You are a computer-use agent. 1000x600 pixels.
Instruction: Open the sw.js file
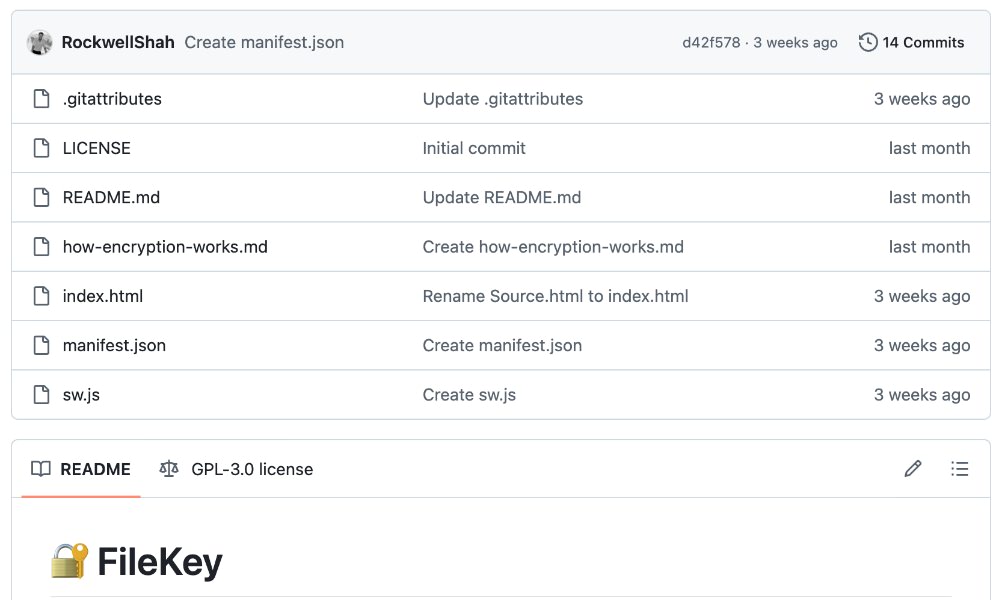(x=81, y=395)
